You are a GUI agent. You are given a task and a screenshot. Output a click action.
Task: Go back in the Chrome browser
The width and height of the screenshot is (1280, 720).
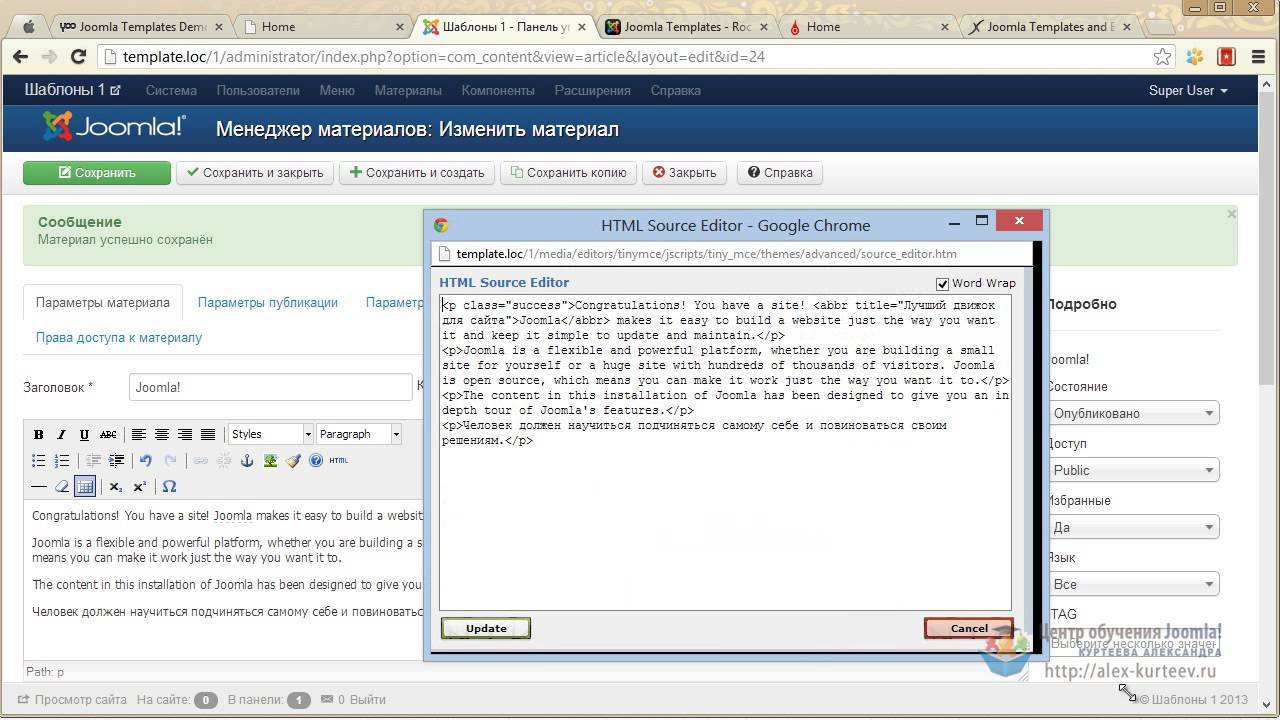click(20, 57)
